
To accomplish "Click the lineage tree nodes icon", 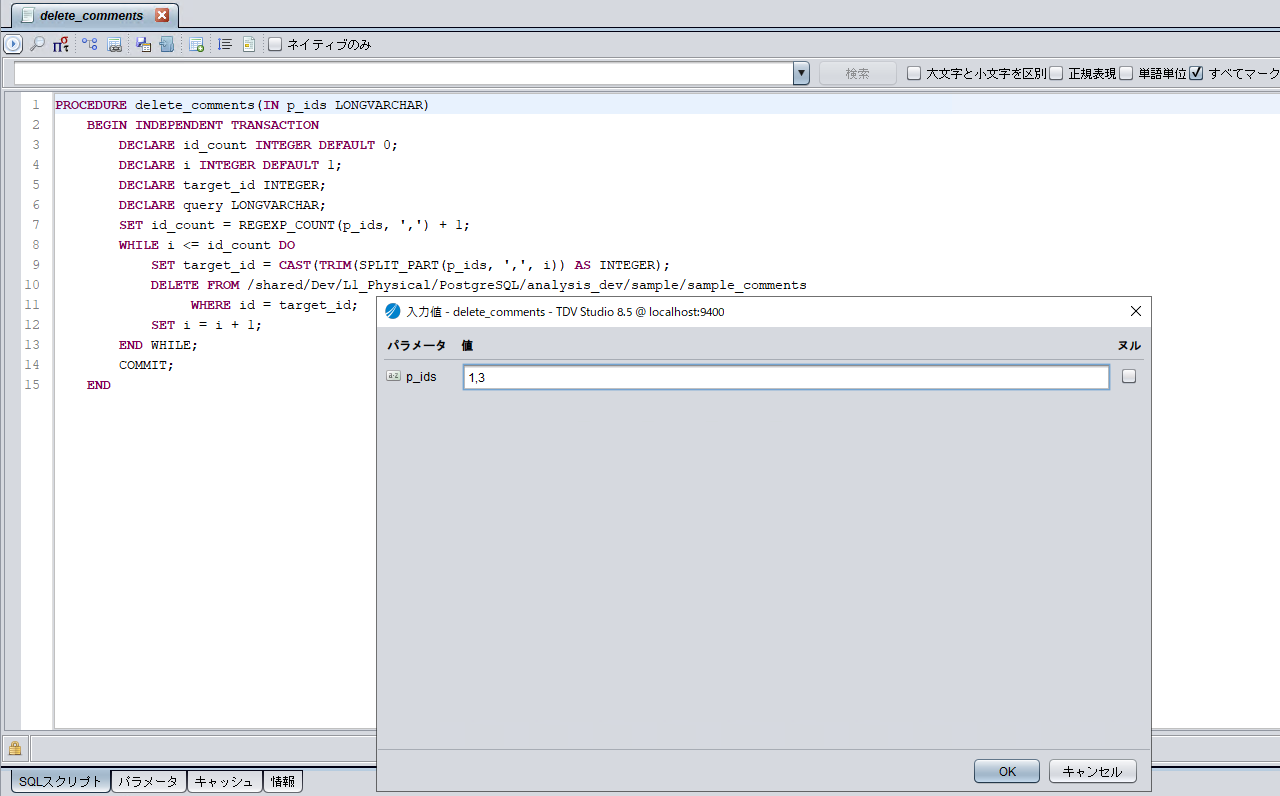I will [x=90, y=44].
